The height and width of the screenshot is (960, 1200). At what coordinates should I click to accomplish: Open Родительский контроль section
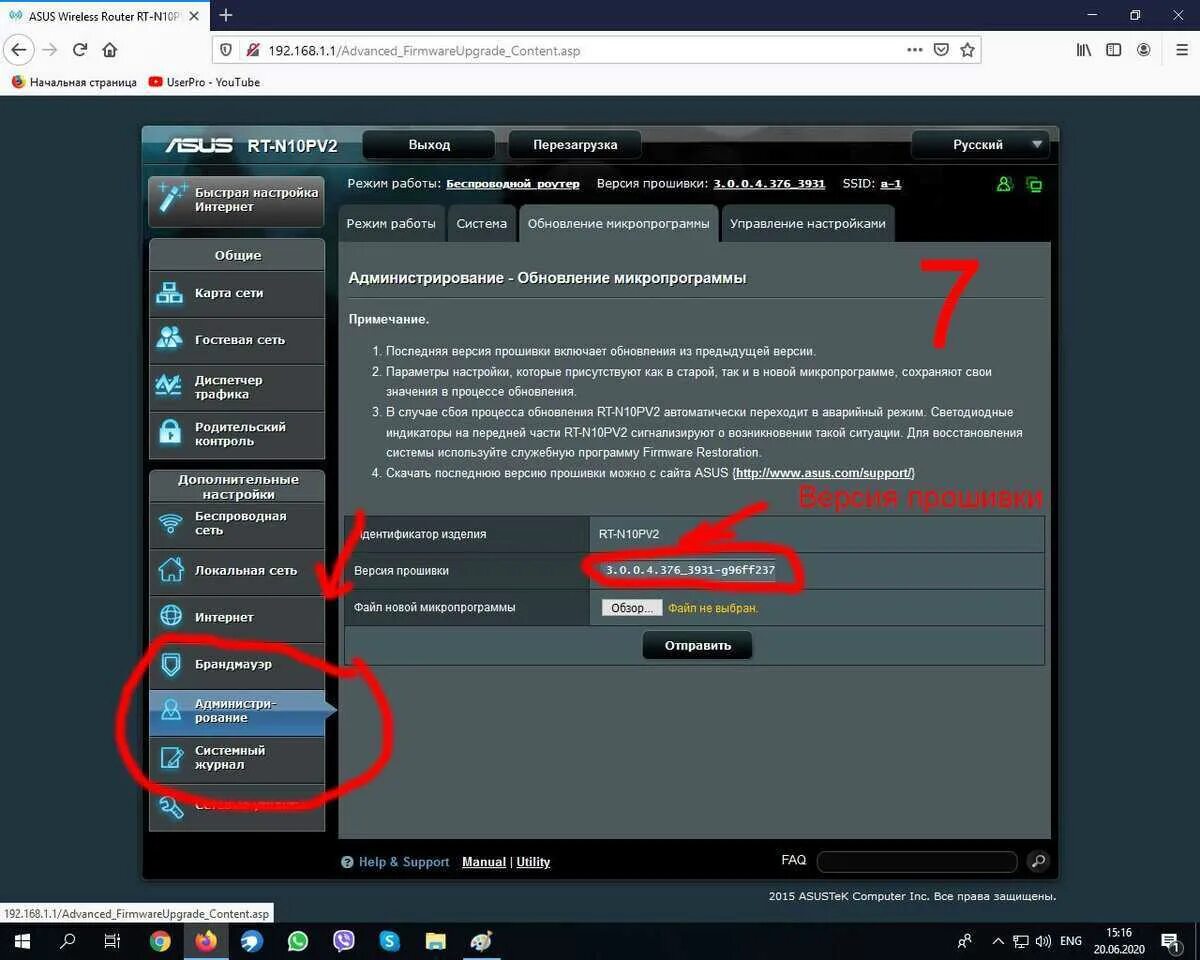[x=237, y=434]
